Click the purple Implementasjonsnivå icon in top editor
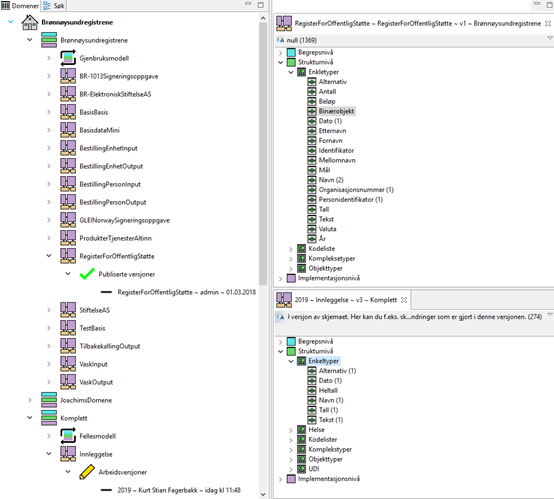 [x=291, y=278]
